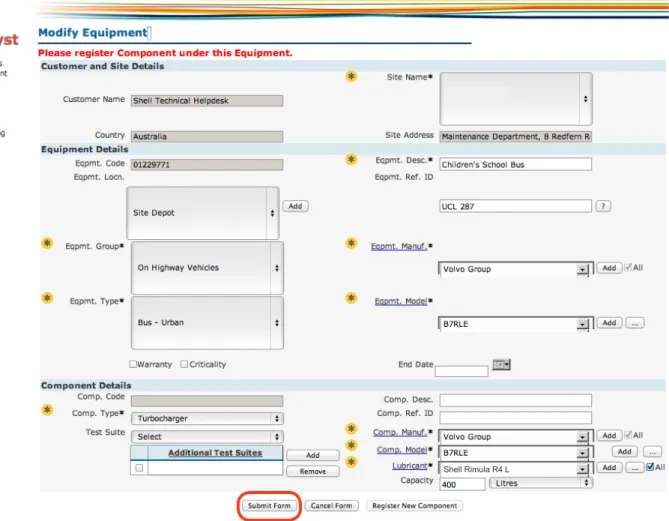Click Add beside Comp. Manuf. Volvo Group
The width and height of the screenshot is (669, 521).
609,435
